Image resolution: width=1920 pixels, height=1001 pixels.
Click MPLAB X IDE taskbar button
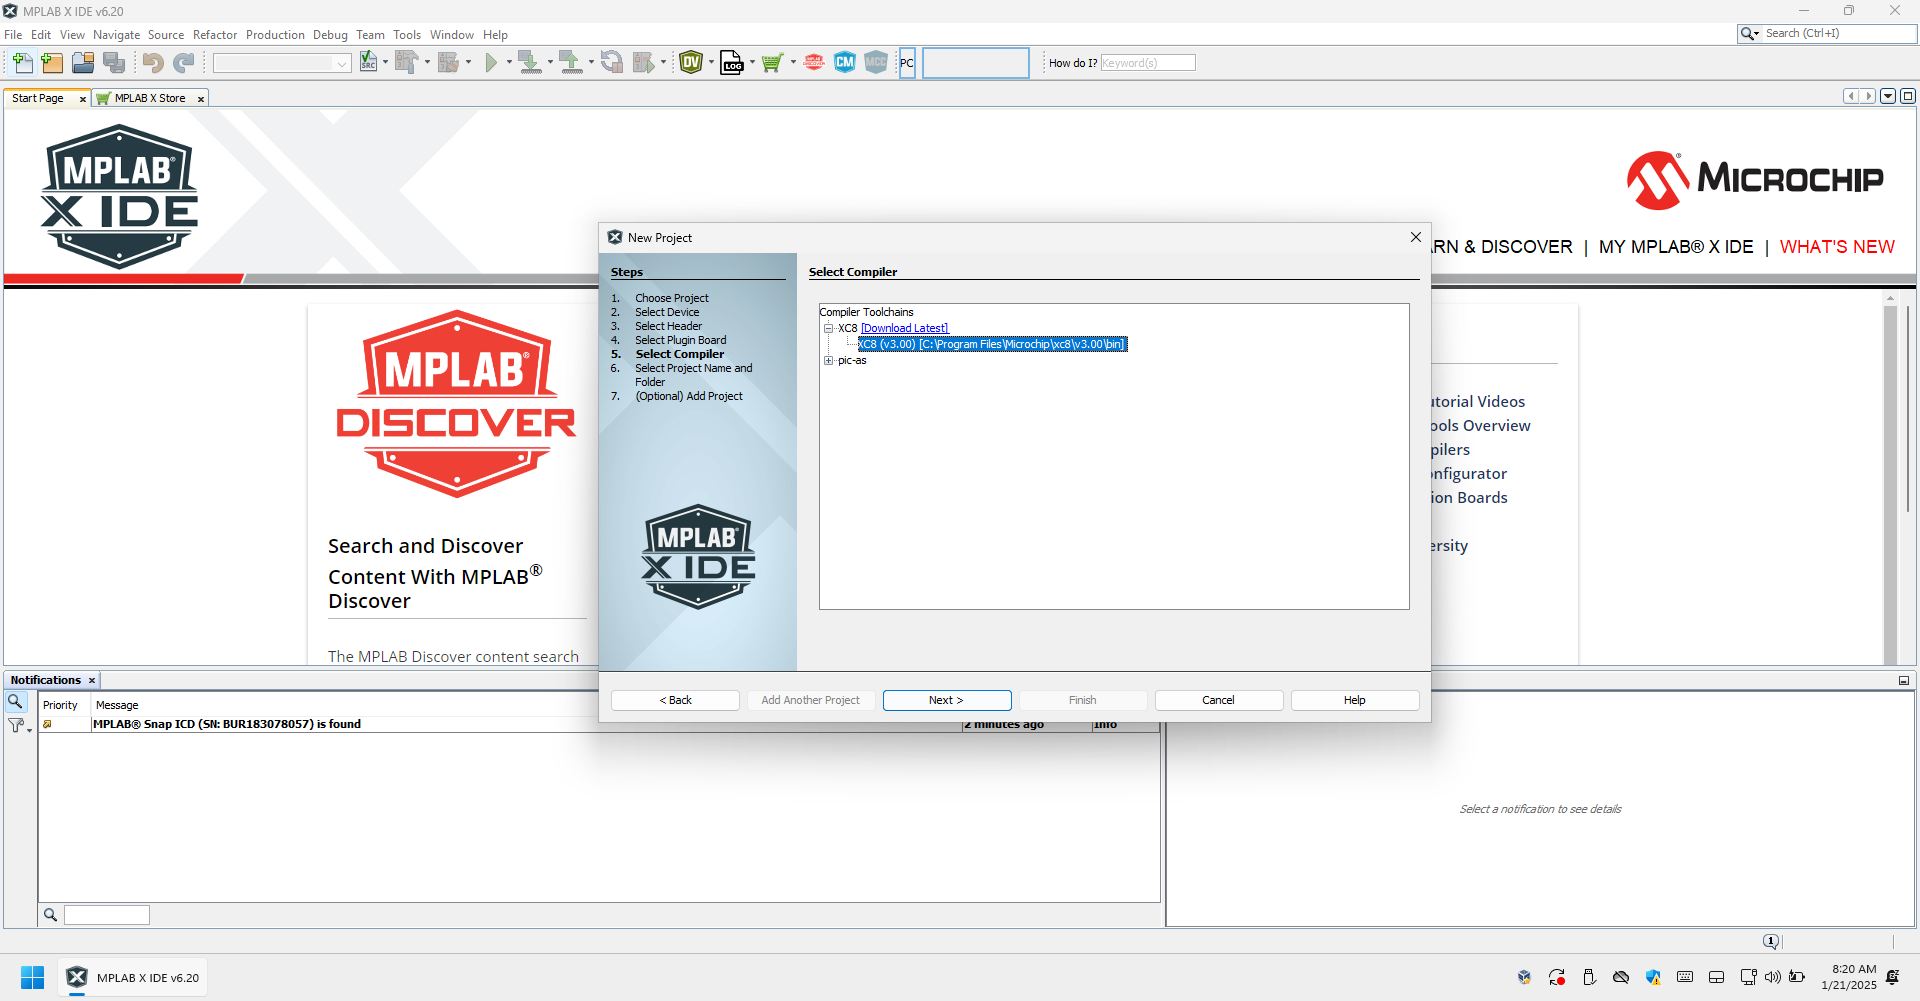click(134, 977)
